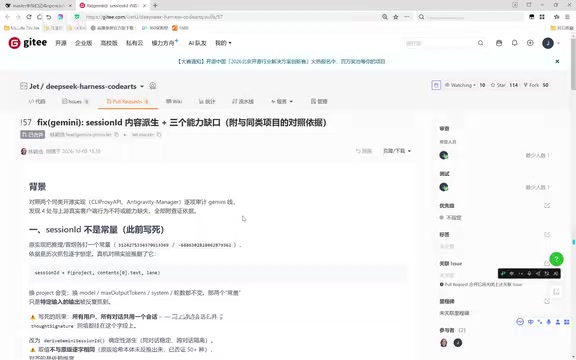This screenshot has height=360, width=576.
Task: Edit the 优先级 priority section
Action: 547,206
